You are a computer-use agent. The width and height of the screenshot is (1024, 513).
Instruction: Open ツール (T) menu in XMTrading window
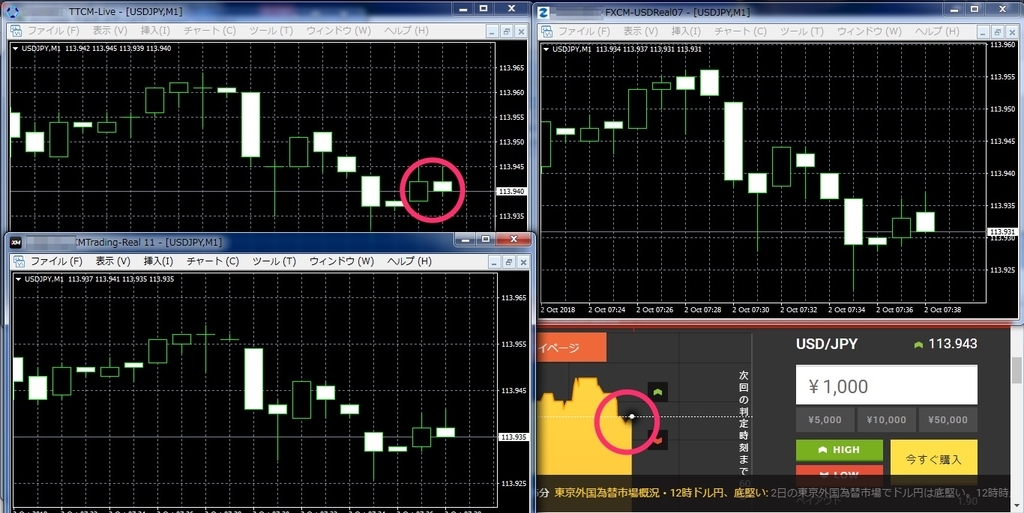tap(274, 261)
